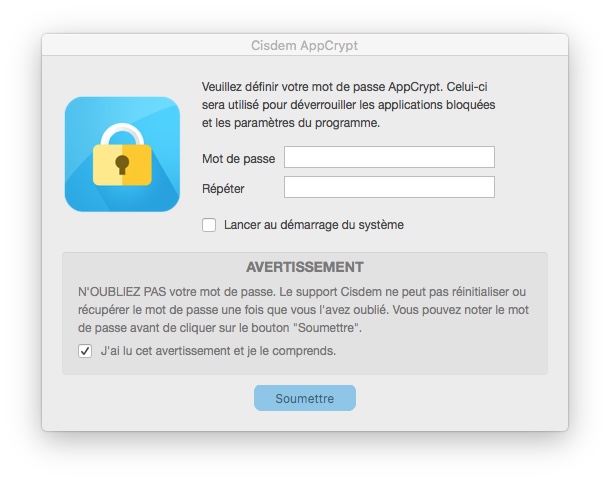Focus the Mot de passe input field
Image resolution: width=610 pixels, height=481 pixels.
coord(389,158)
